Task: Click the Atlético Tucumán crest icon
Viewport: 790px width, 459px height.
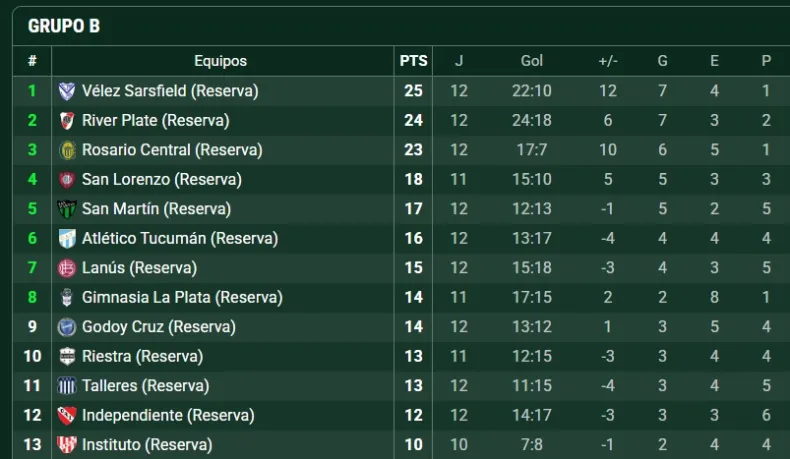Action: pyautogui.click(x=67, y=239)
